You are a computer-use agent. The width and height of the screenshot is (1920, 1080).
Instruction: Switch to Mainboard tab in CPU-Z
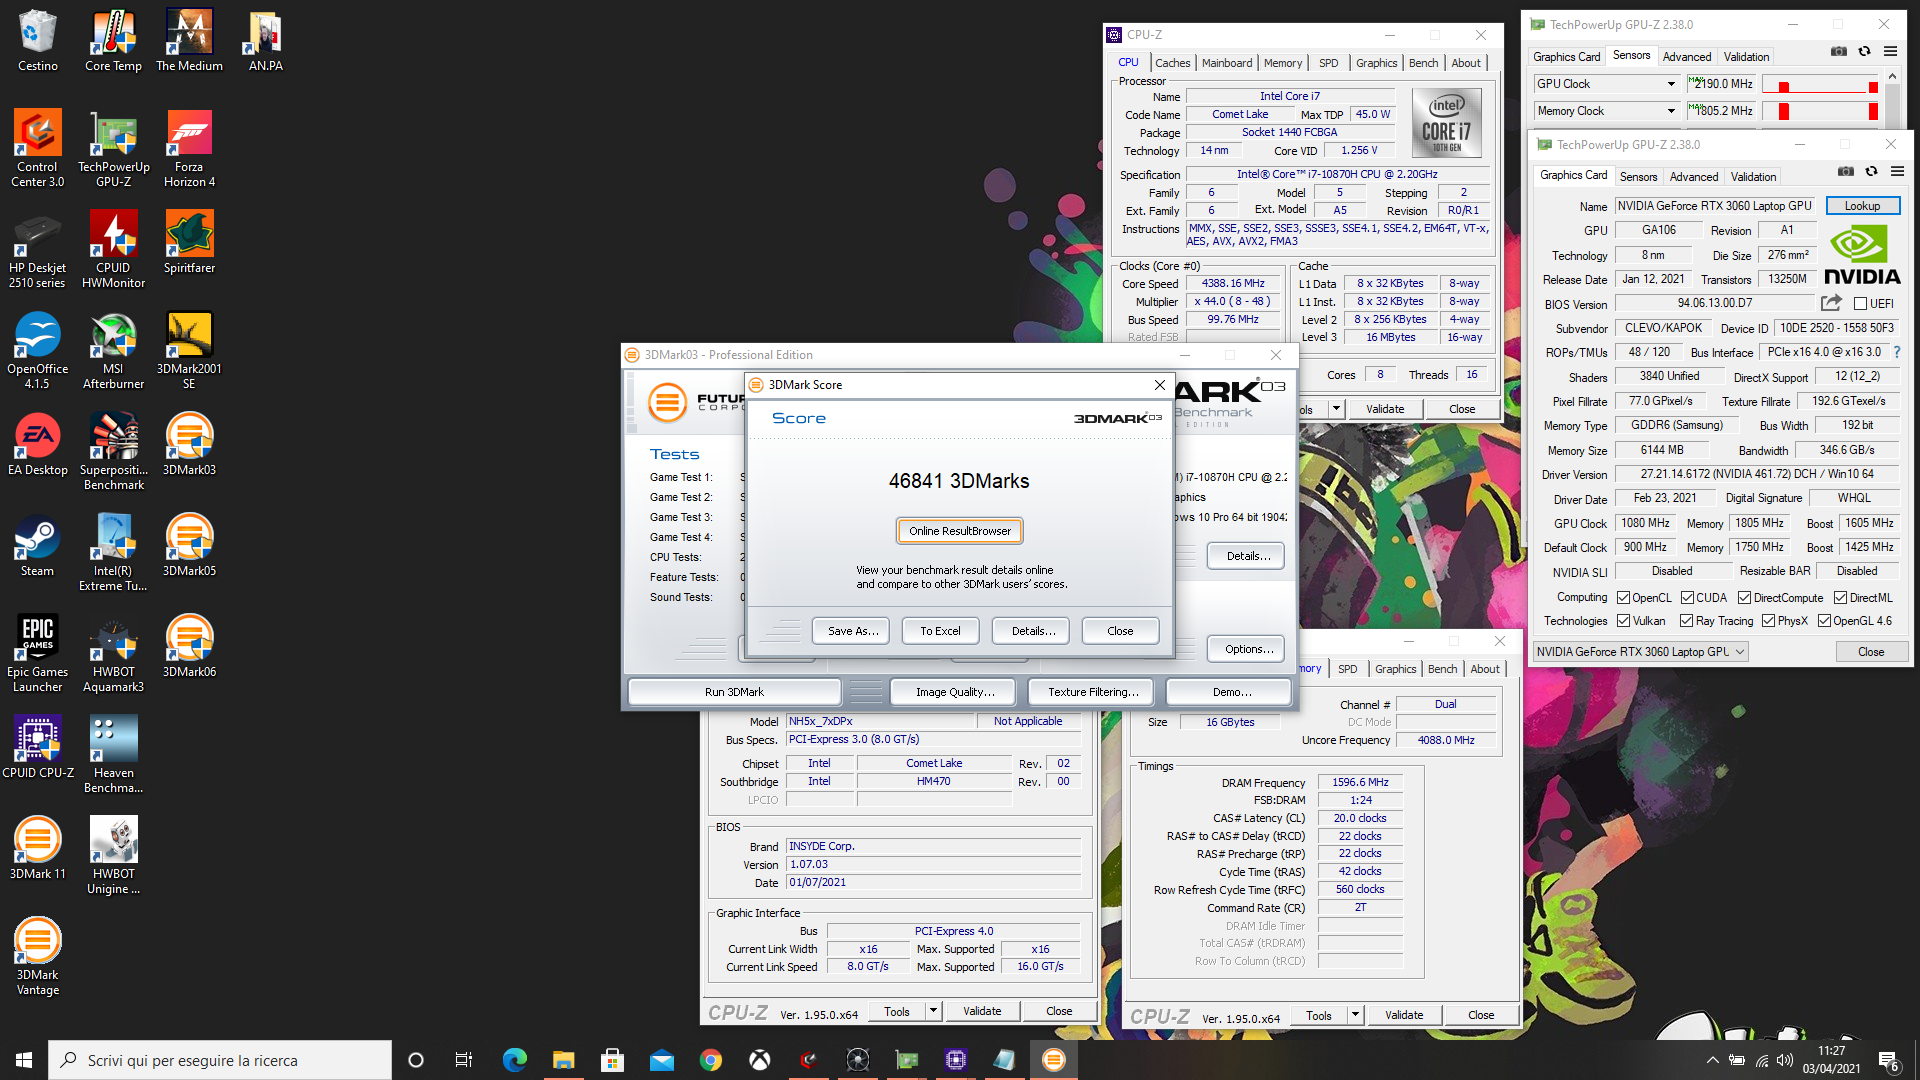(1226, 63)
